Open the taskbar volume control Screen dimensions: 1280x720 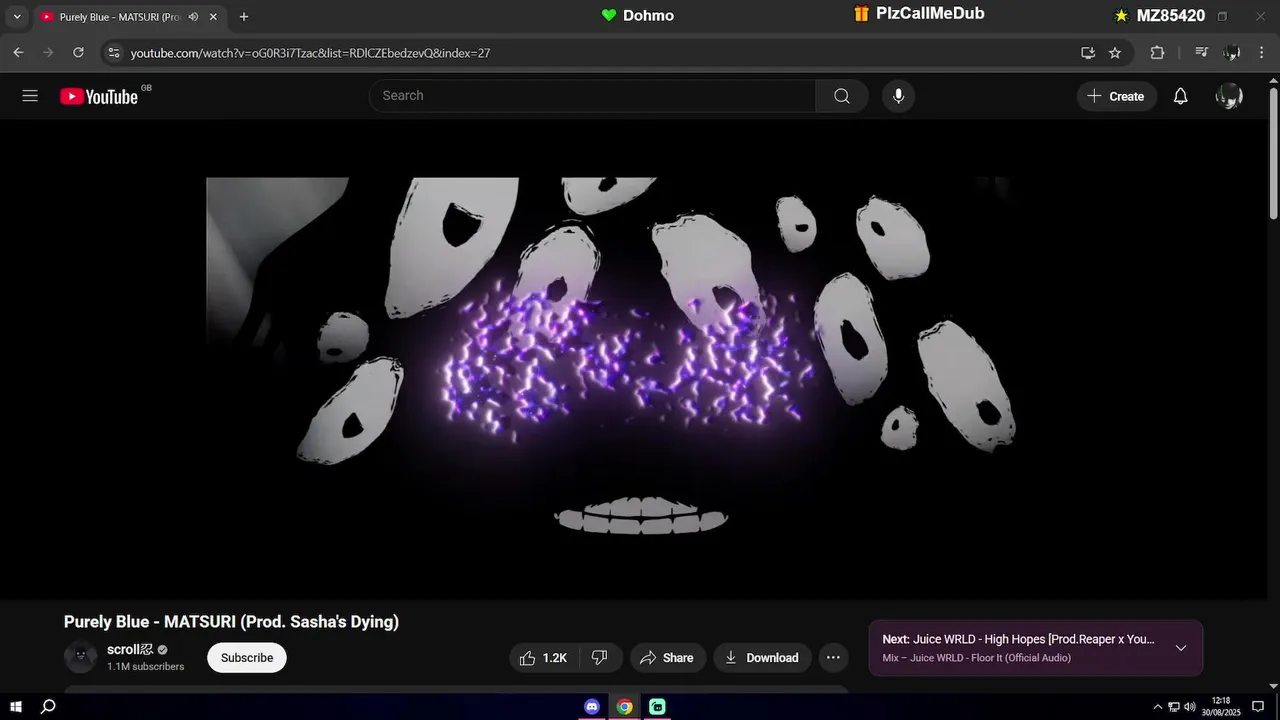pos(1190,707)
